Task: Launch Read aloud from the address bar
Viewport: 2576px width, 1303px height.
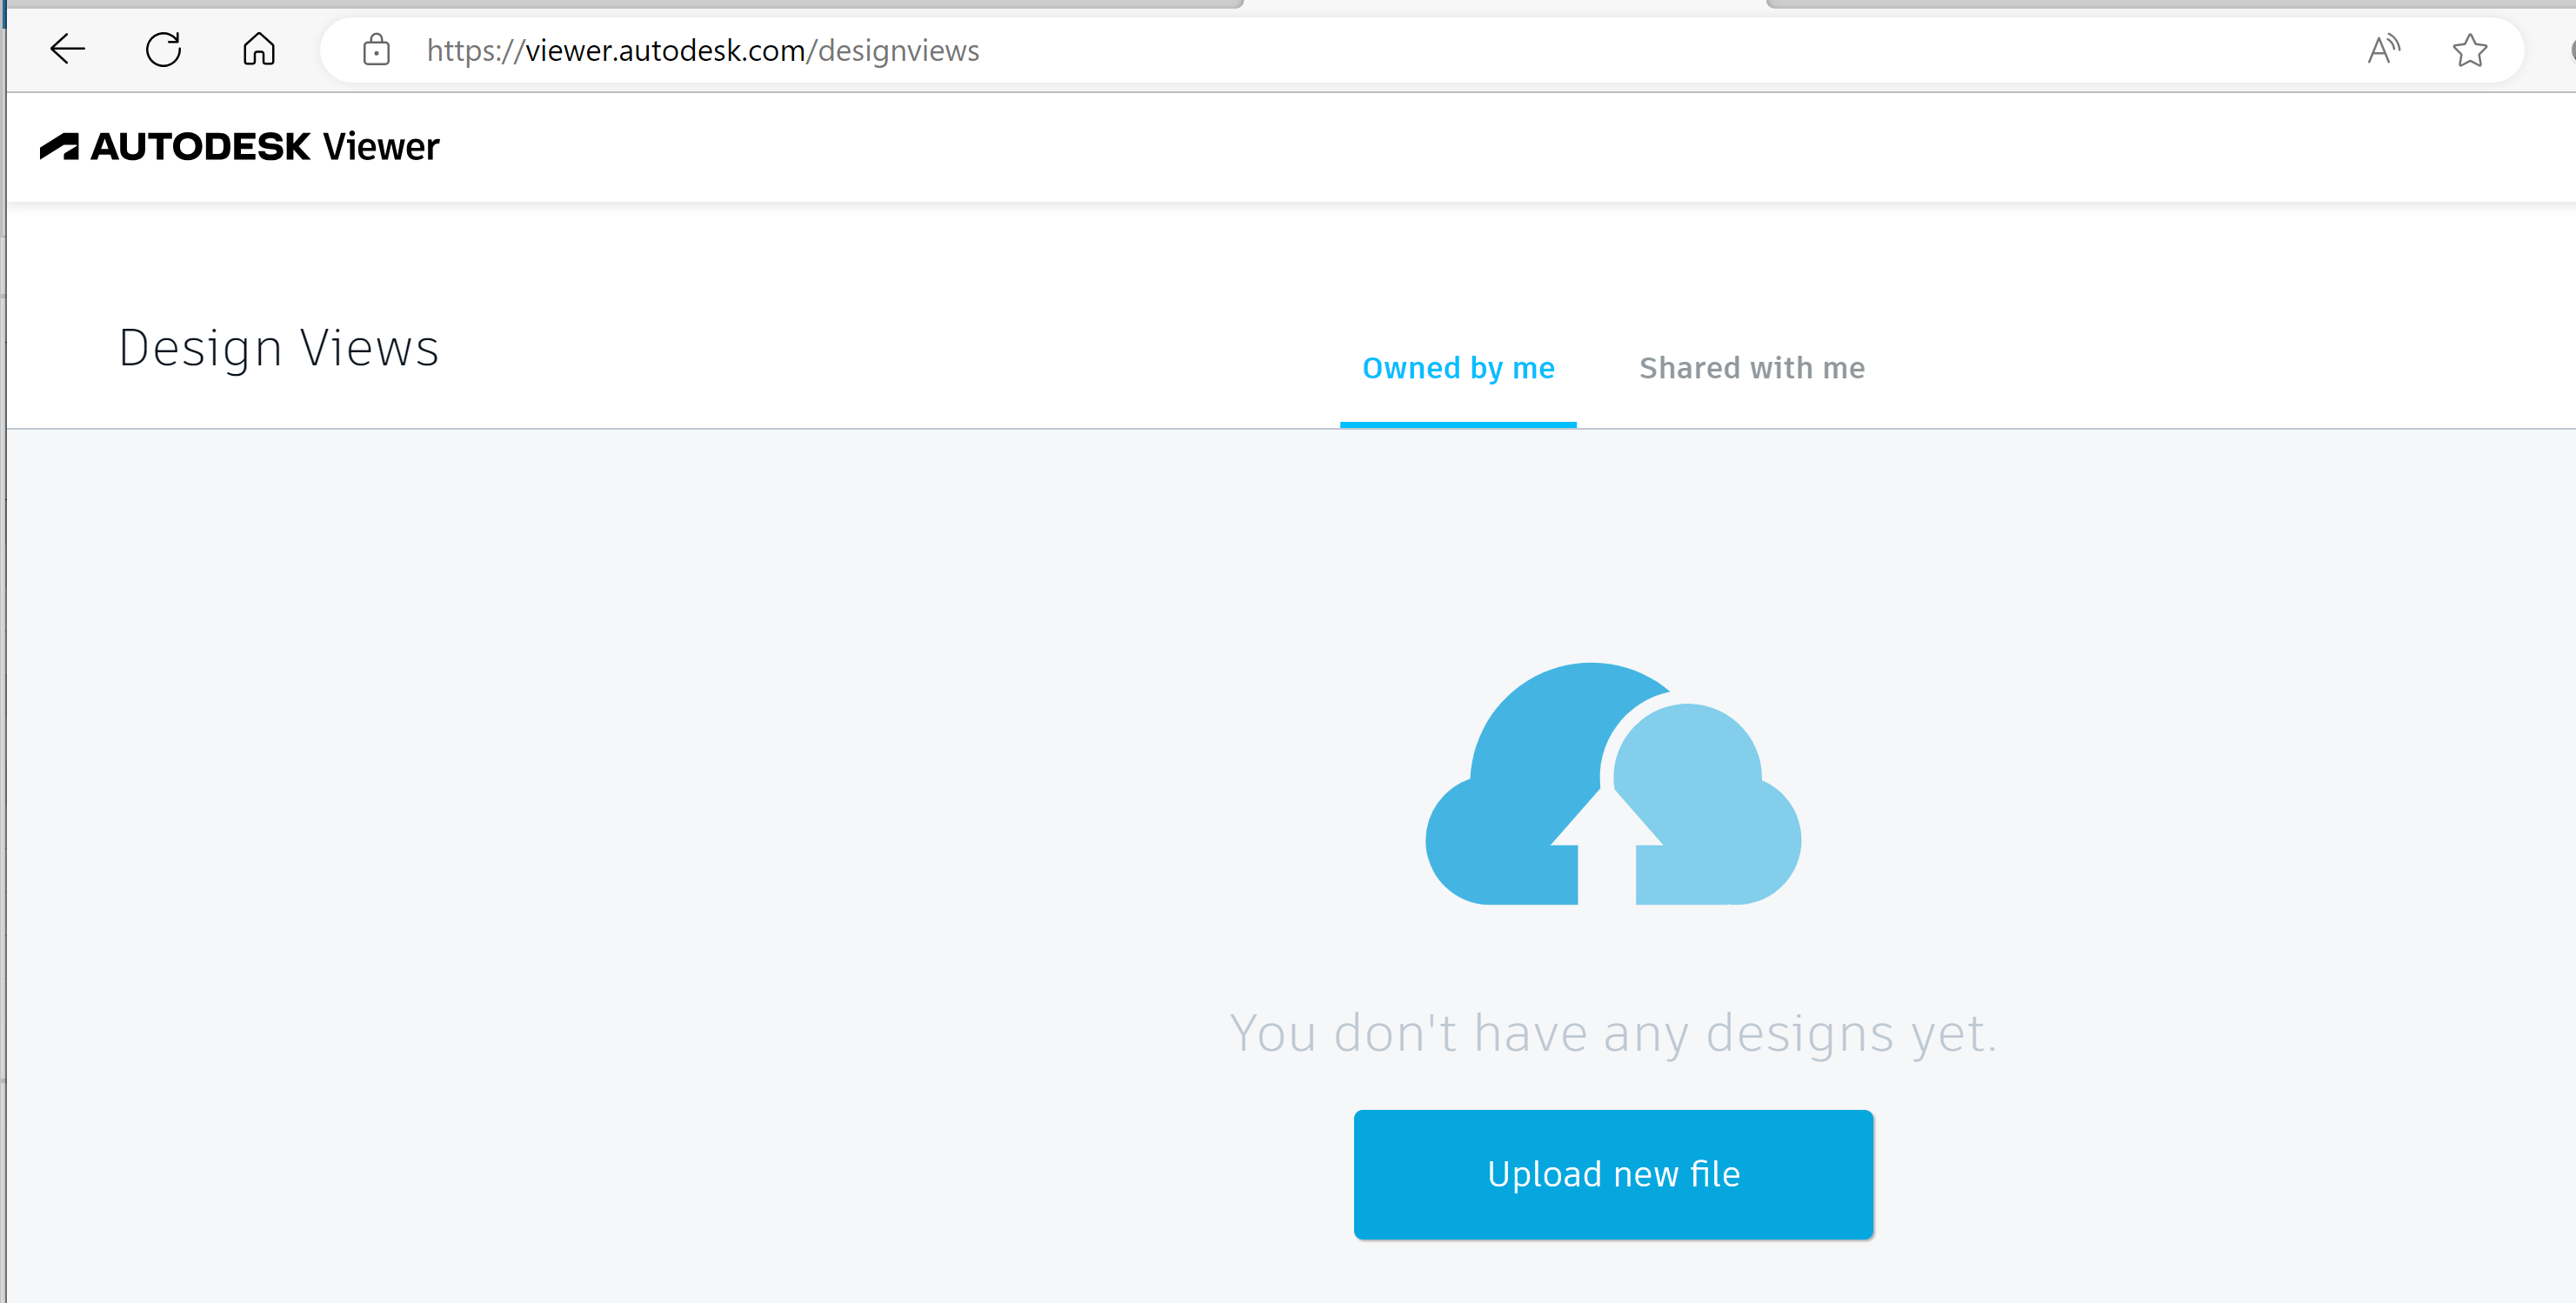Action: click(x=2383, y=50)
